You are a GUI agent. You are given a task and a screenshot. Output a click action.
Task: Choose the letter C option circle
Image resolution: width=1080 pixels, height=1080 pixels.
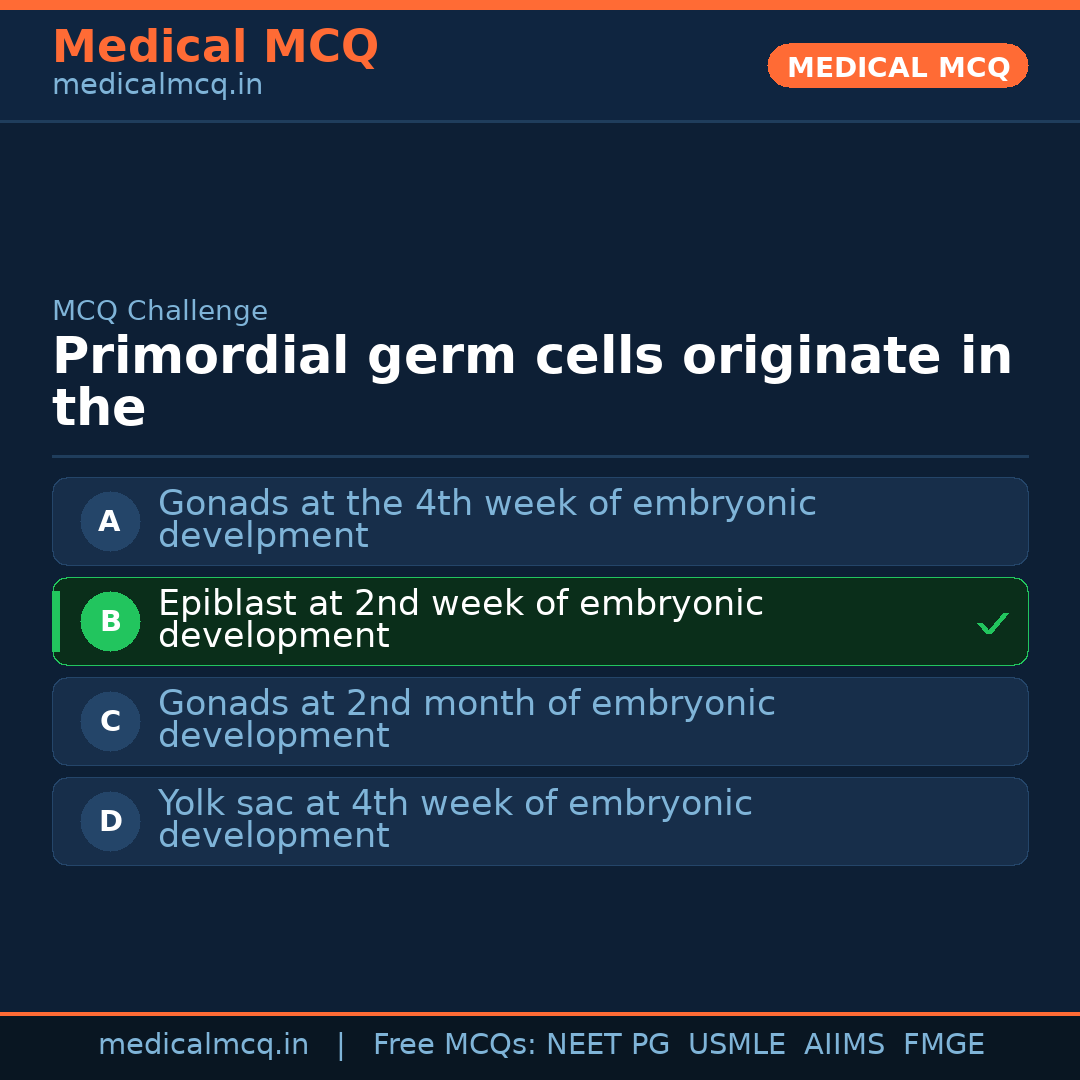click(x=110, y=721)
